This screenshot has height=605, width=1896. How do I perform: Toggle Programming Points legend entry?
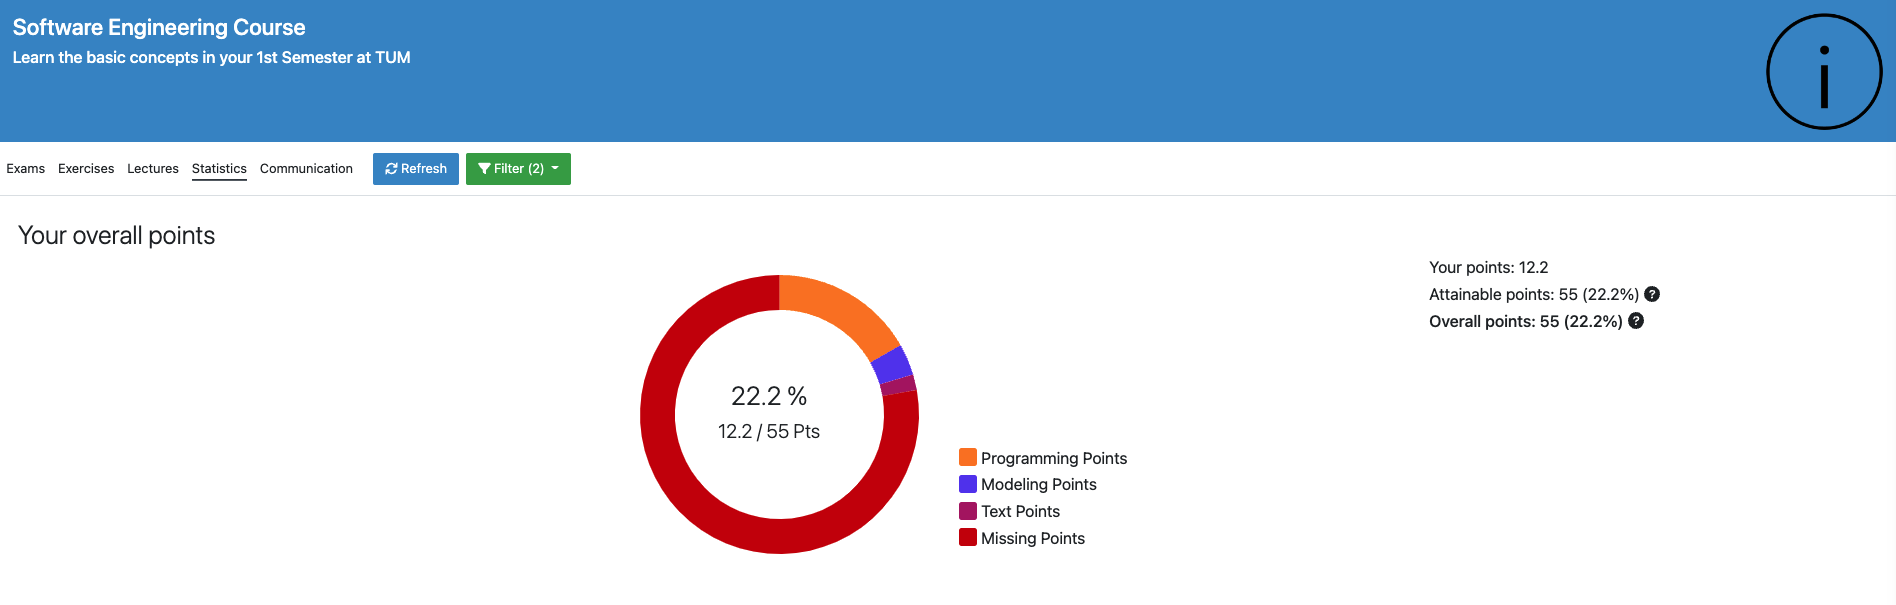(1053, 458)
